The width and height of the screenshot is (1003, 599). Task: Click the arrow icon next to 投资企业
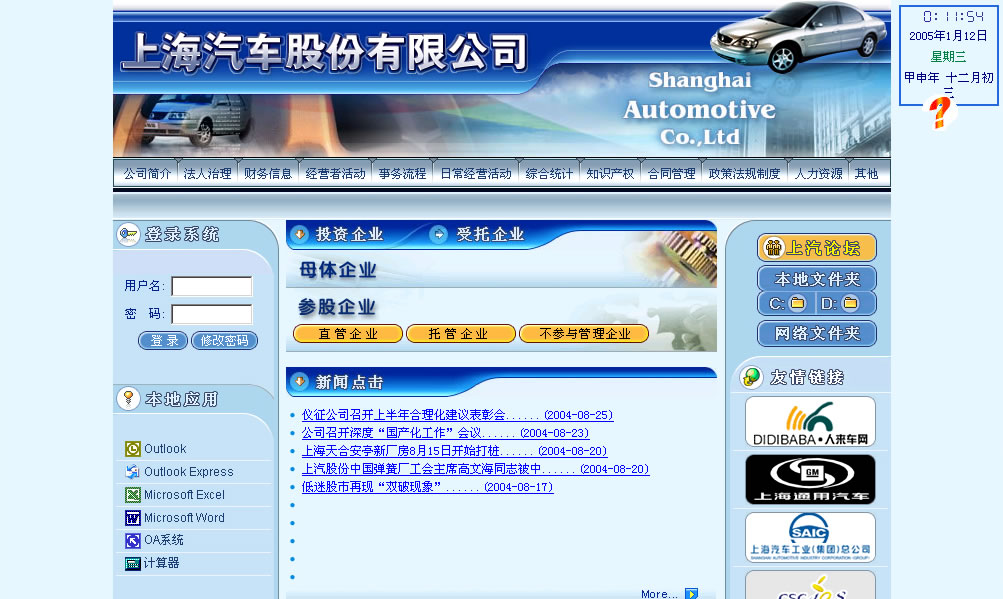tap(299, 234)
